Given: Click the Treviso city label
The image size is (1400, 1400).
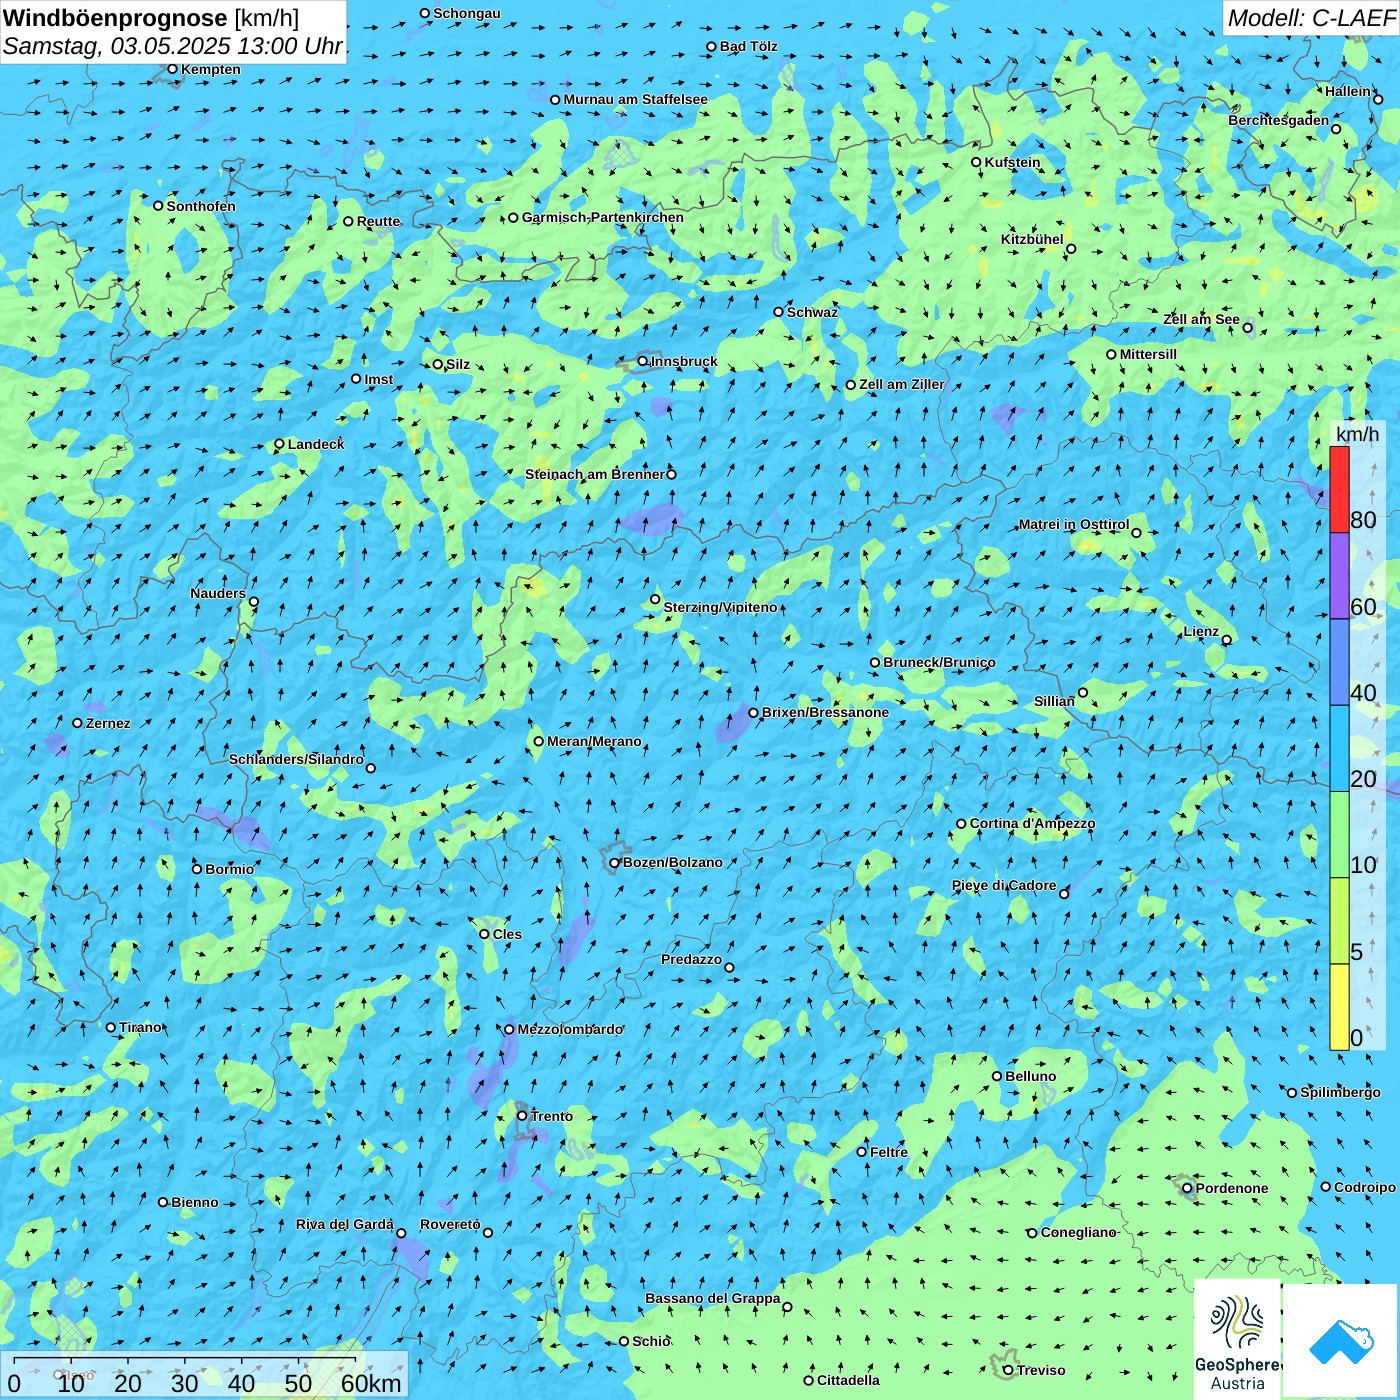Looking at the screenshot, I should coord(1041,1370).
